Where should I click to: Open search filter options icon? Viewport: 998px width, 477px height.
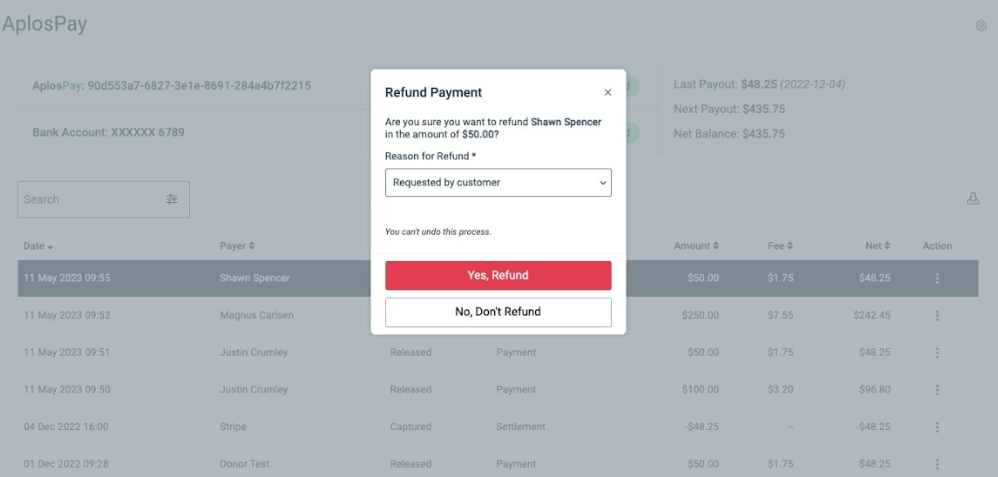pos(172,199)
